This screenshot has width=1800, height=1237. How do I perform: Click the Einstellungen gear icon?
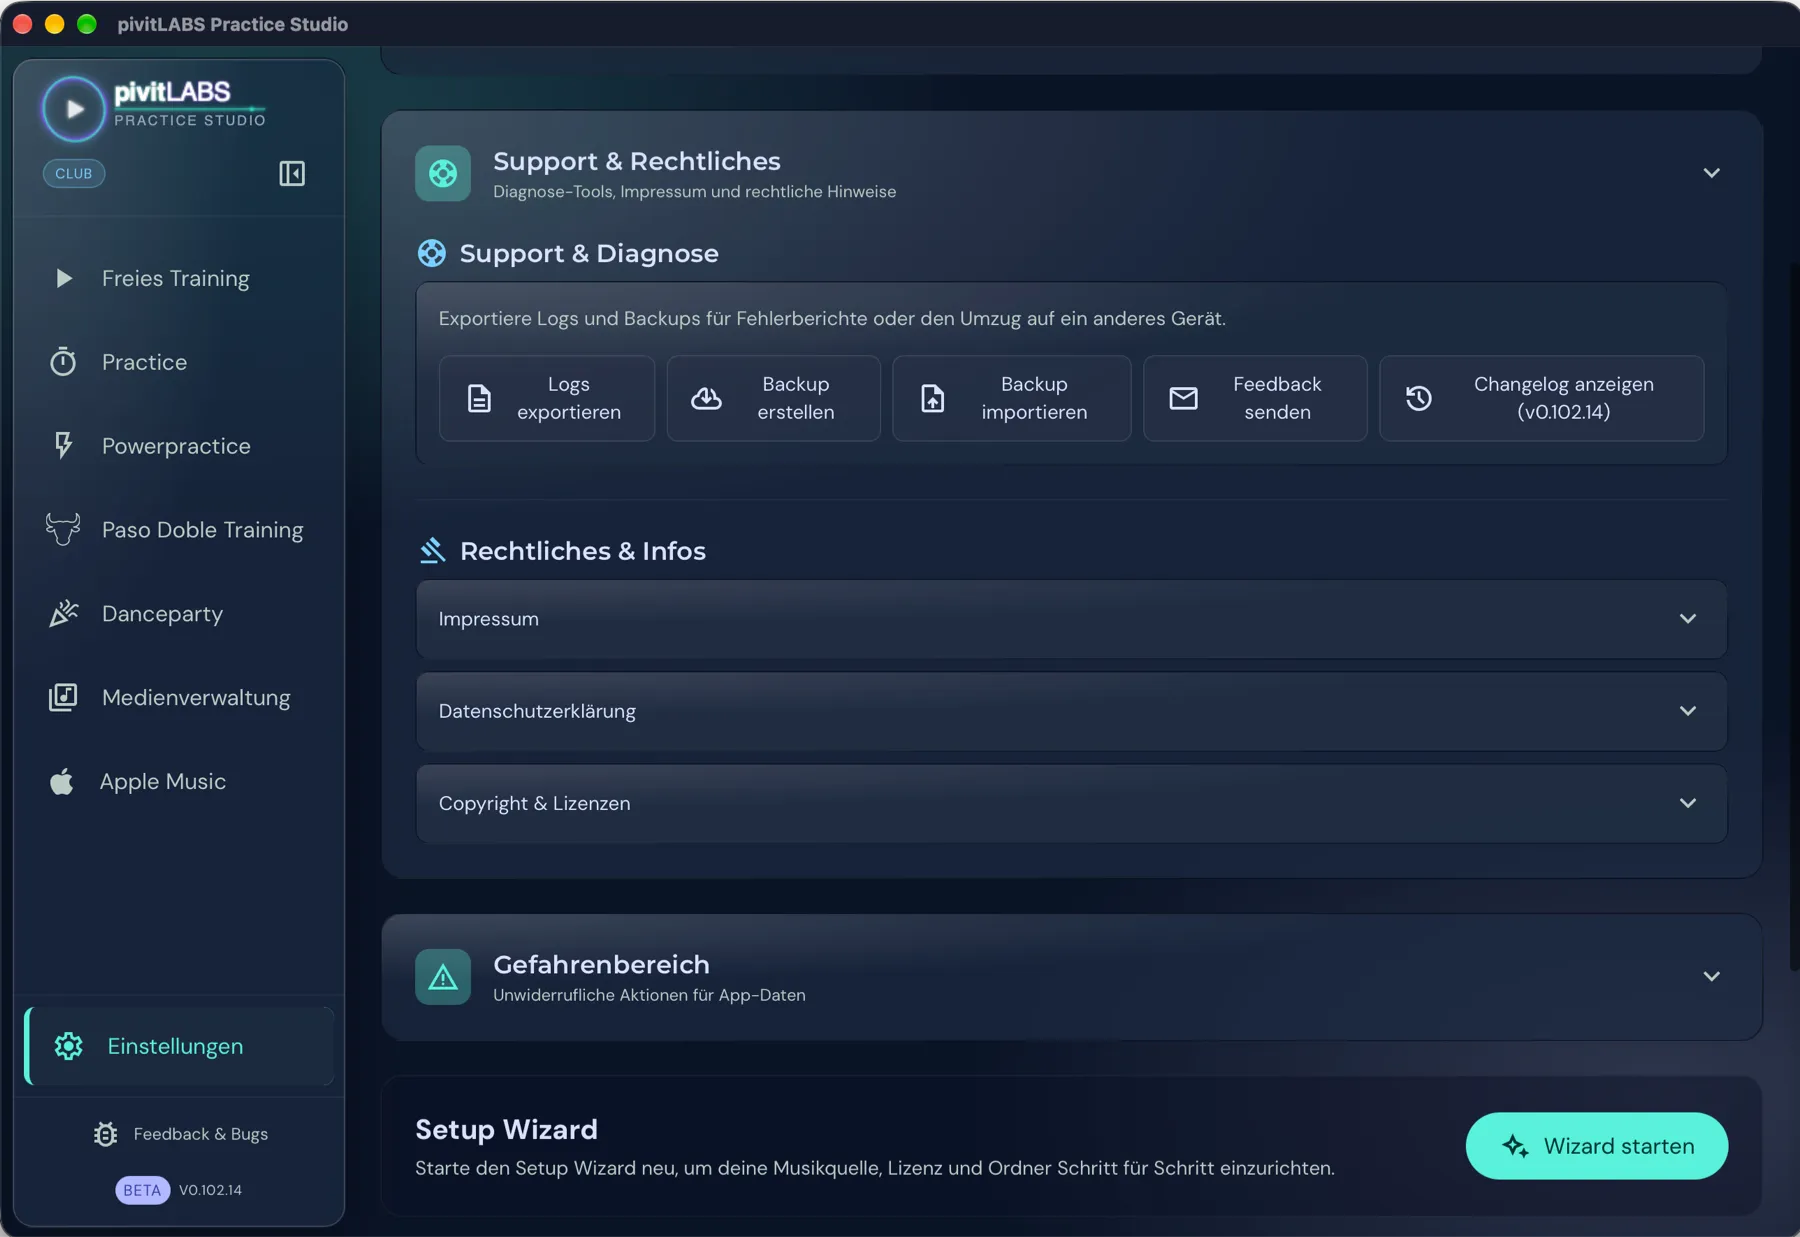click(68, 1046)
